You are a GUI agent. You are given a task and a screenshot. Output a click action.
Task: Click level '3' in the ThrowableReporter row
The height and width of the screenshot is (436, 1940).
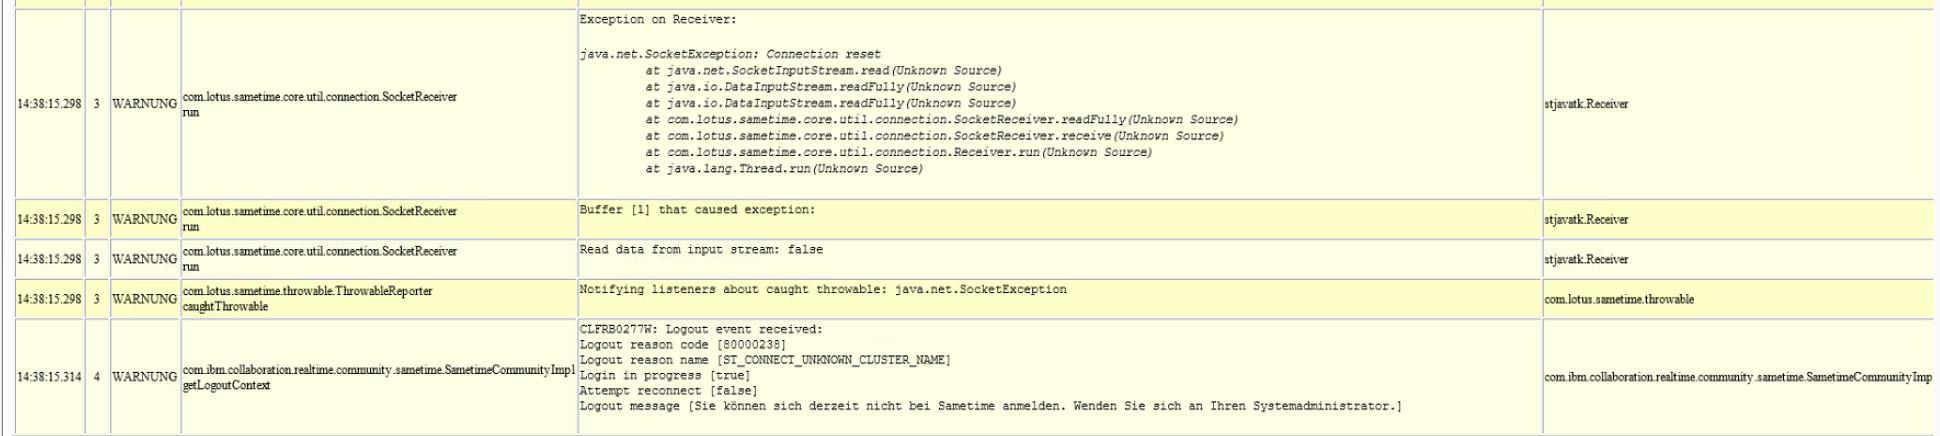click(x=97, y=299)
